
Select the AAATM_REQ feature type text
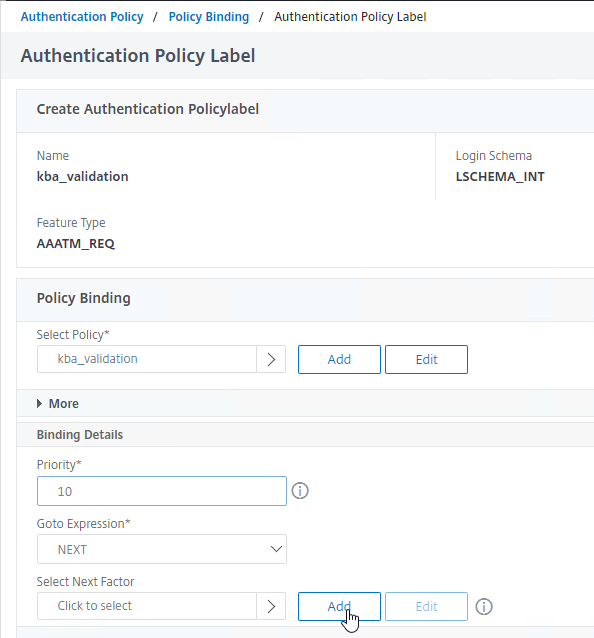76,244
